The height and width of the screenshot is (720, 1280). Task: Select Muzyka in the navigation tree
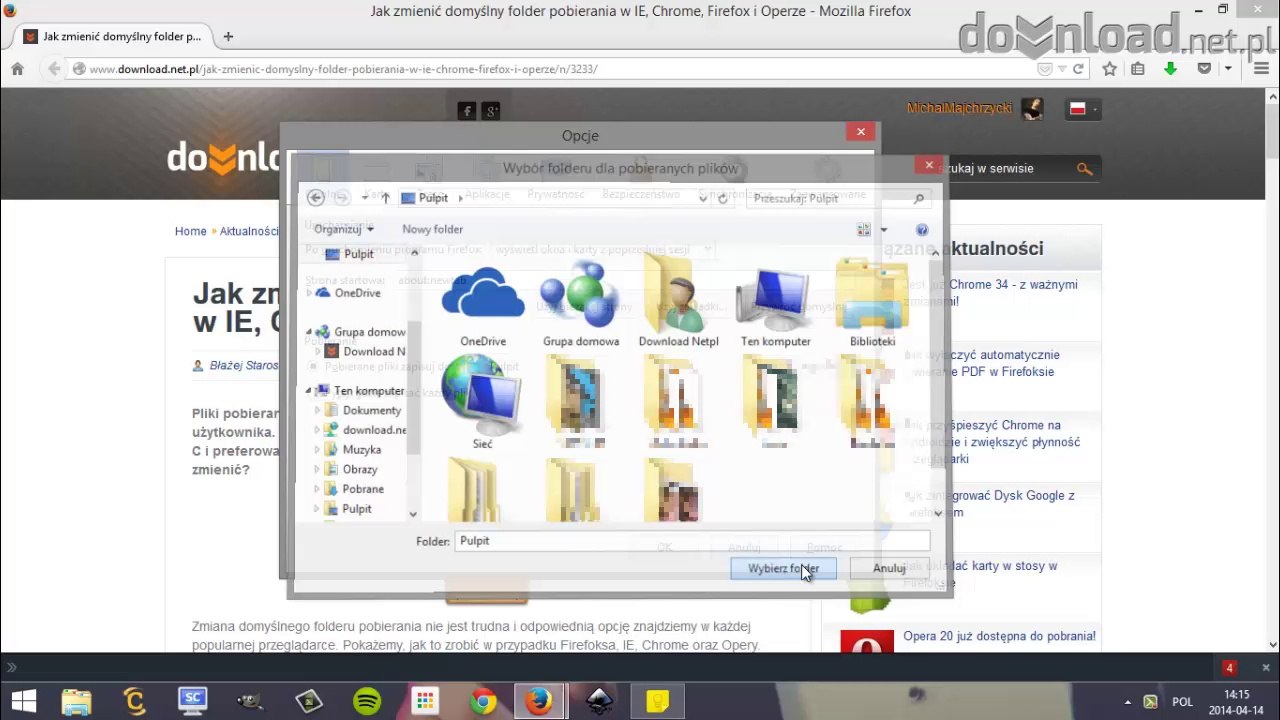click(362, 450)
